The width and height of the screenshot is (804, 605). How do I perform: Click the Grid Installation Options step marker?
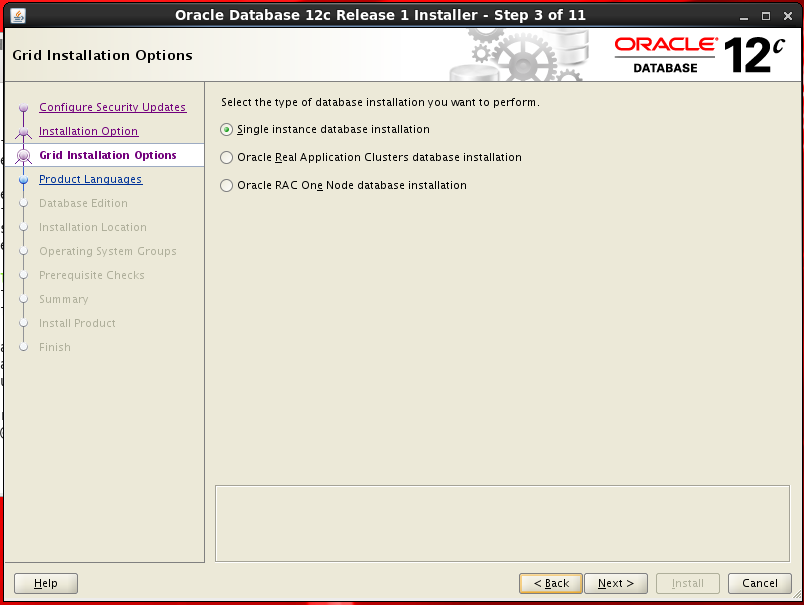click(24, 155)
